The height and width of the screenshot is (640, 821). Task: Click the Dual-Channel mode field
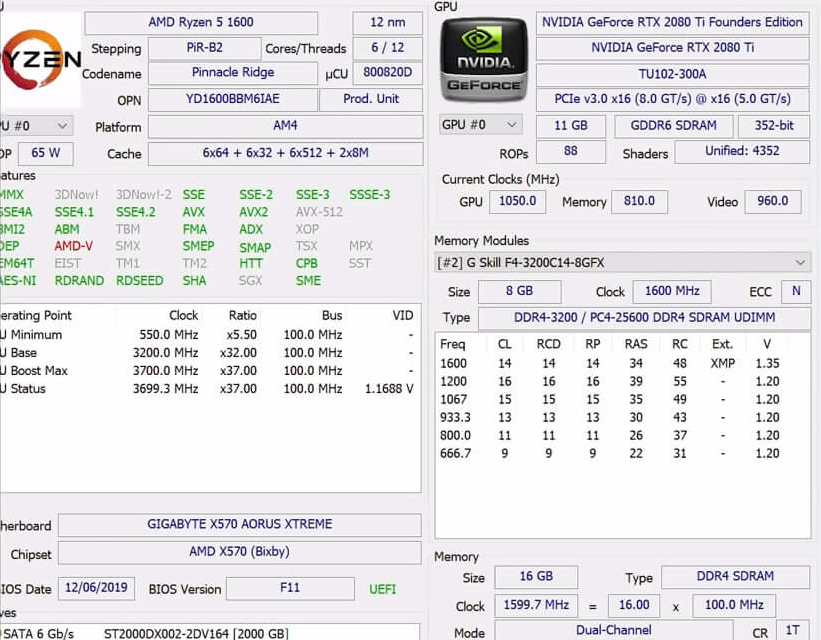tap(614, 631)
